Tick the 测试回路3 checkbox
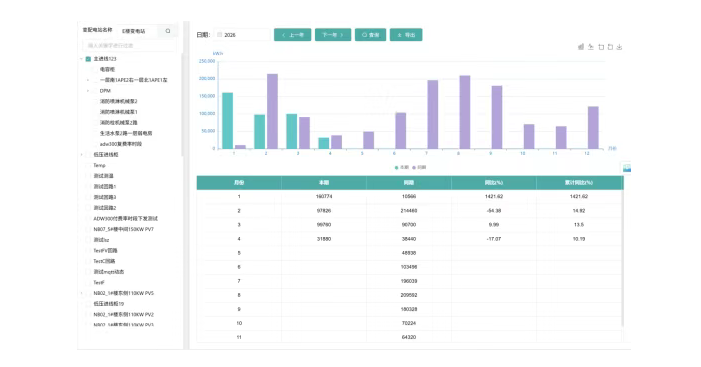Screen dimensions: 701x367 (88, 197)
